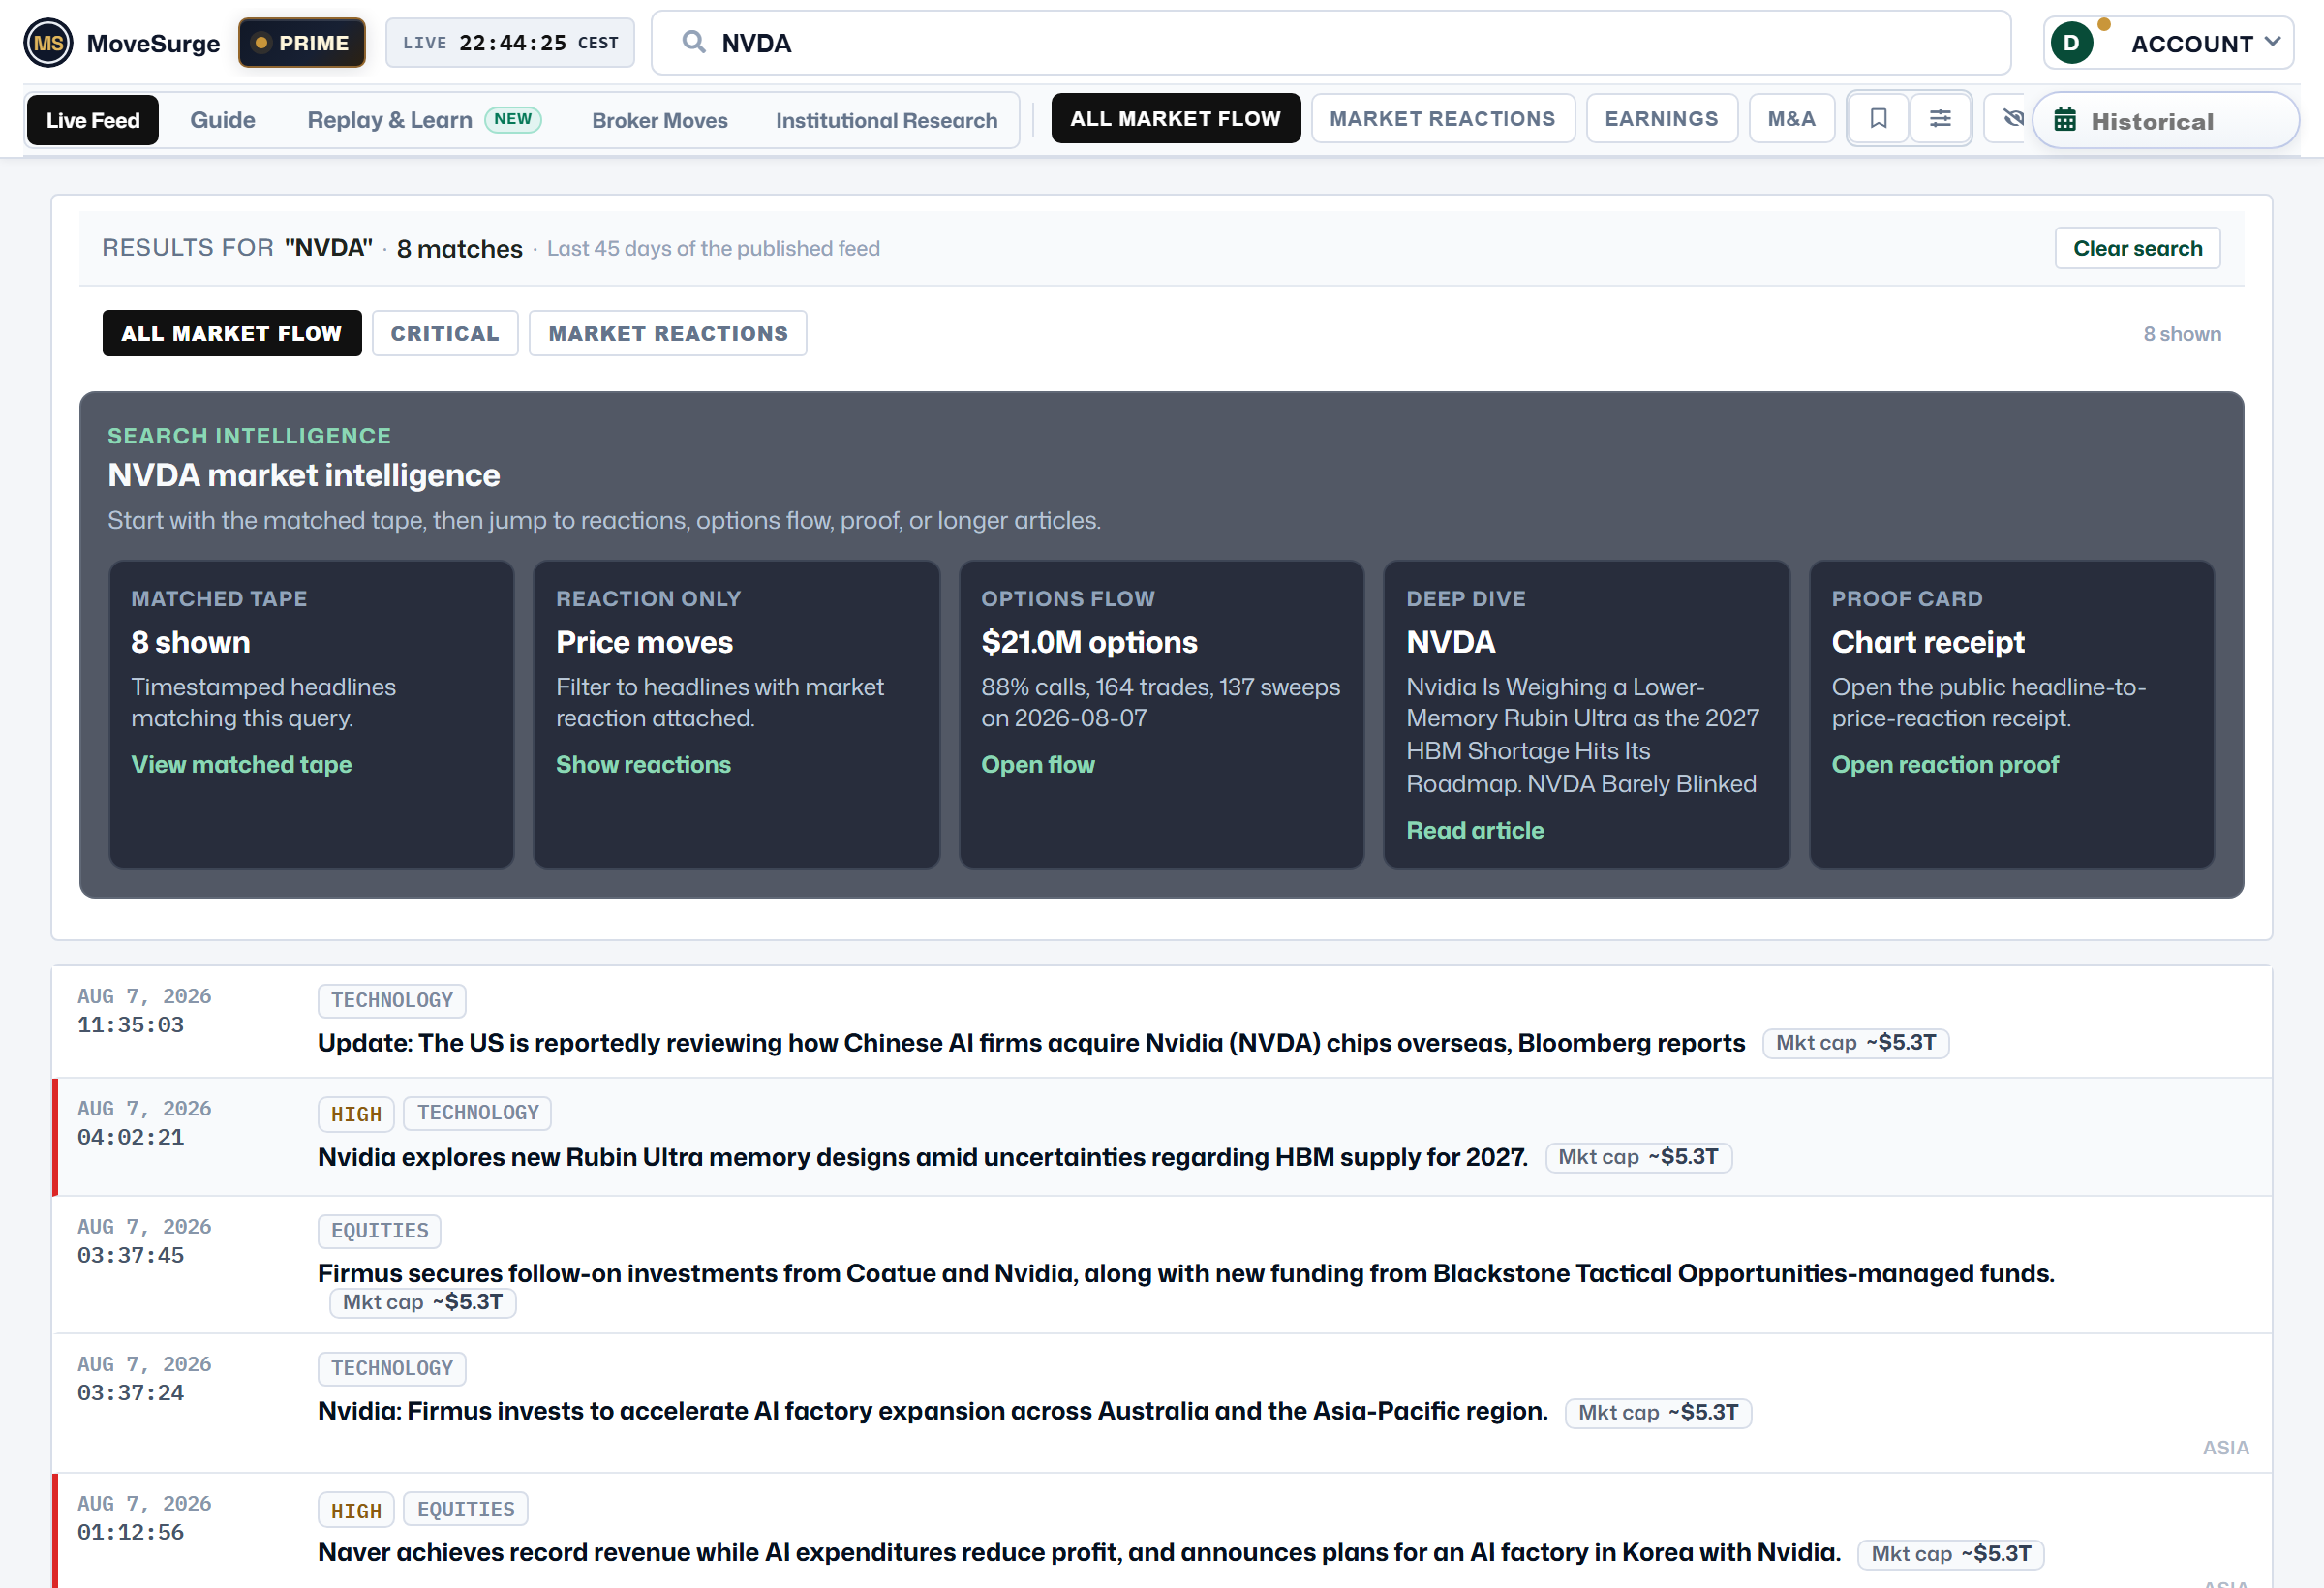Viewport: 2324px width, 1588px height.
Task: Click the 8 matches count
Action: pos(459,248)
